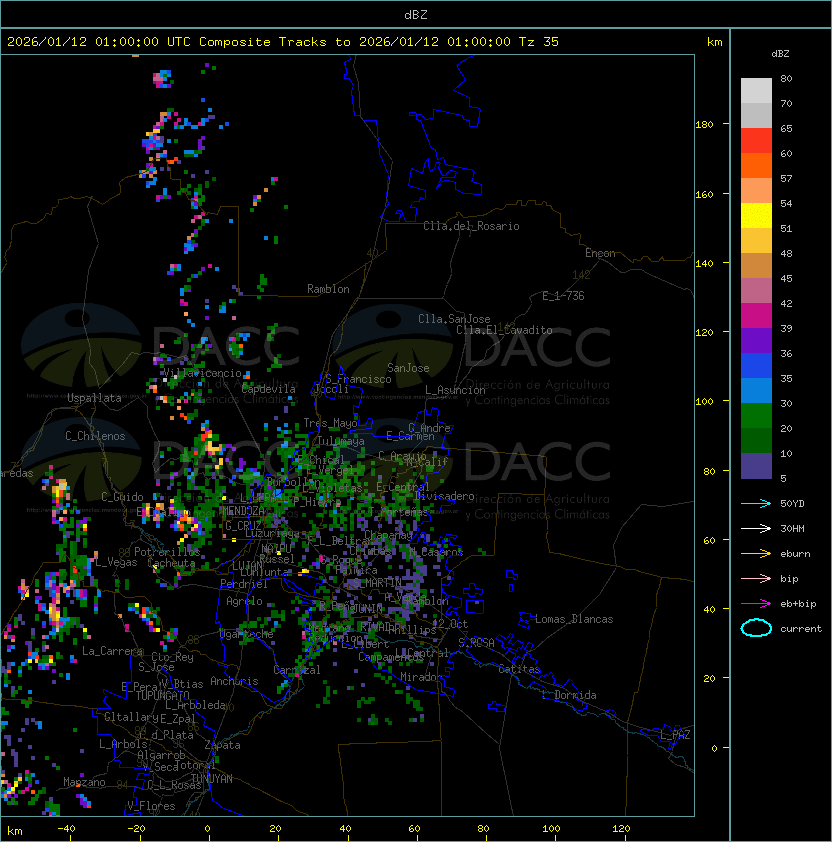
Task: Click the 'V_Flores' map label
Action: click(151, 806)
